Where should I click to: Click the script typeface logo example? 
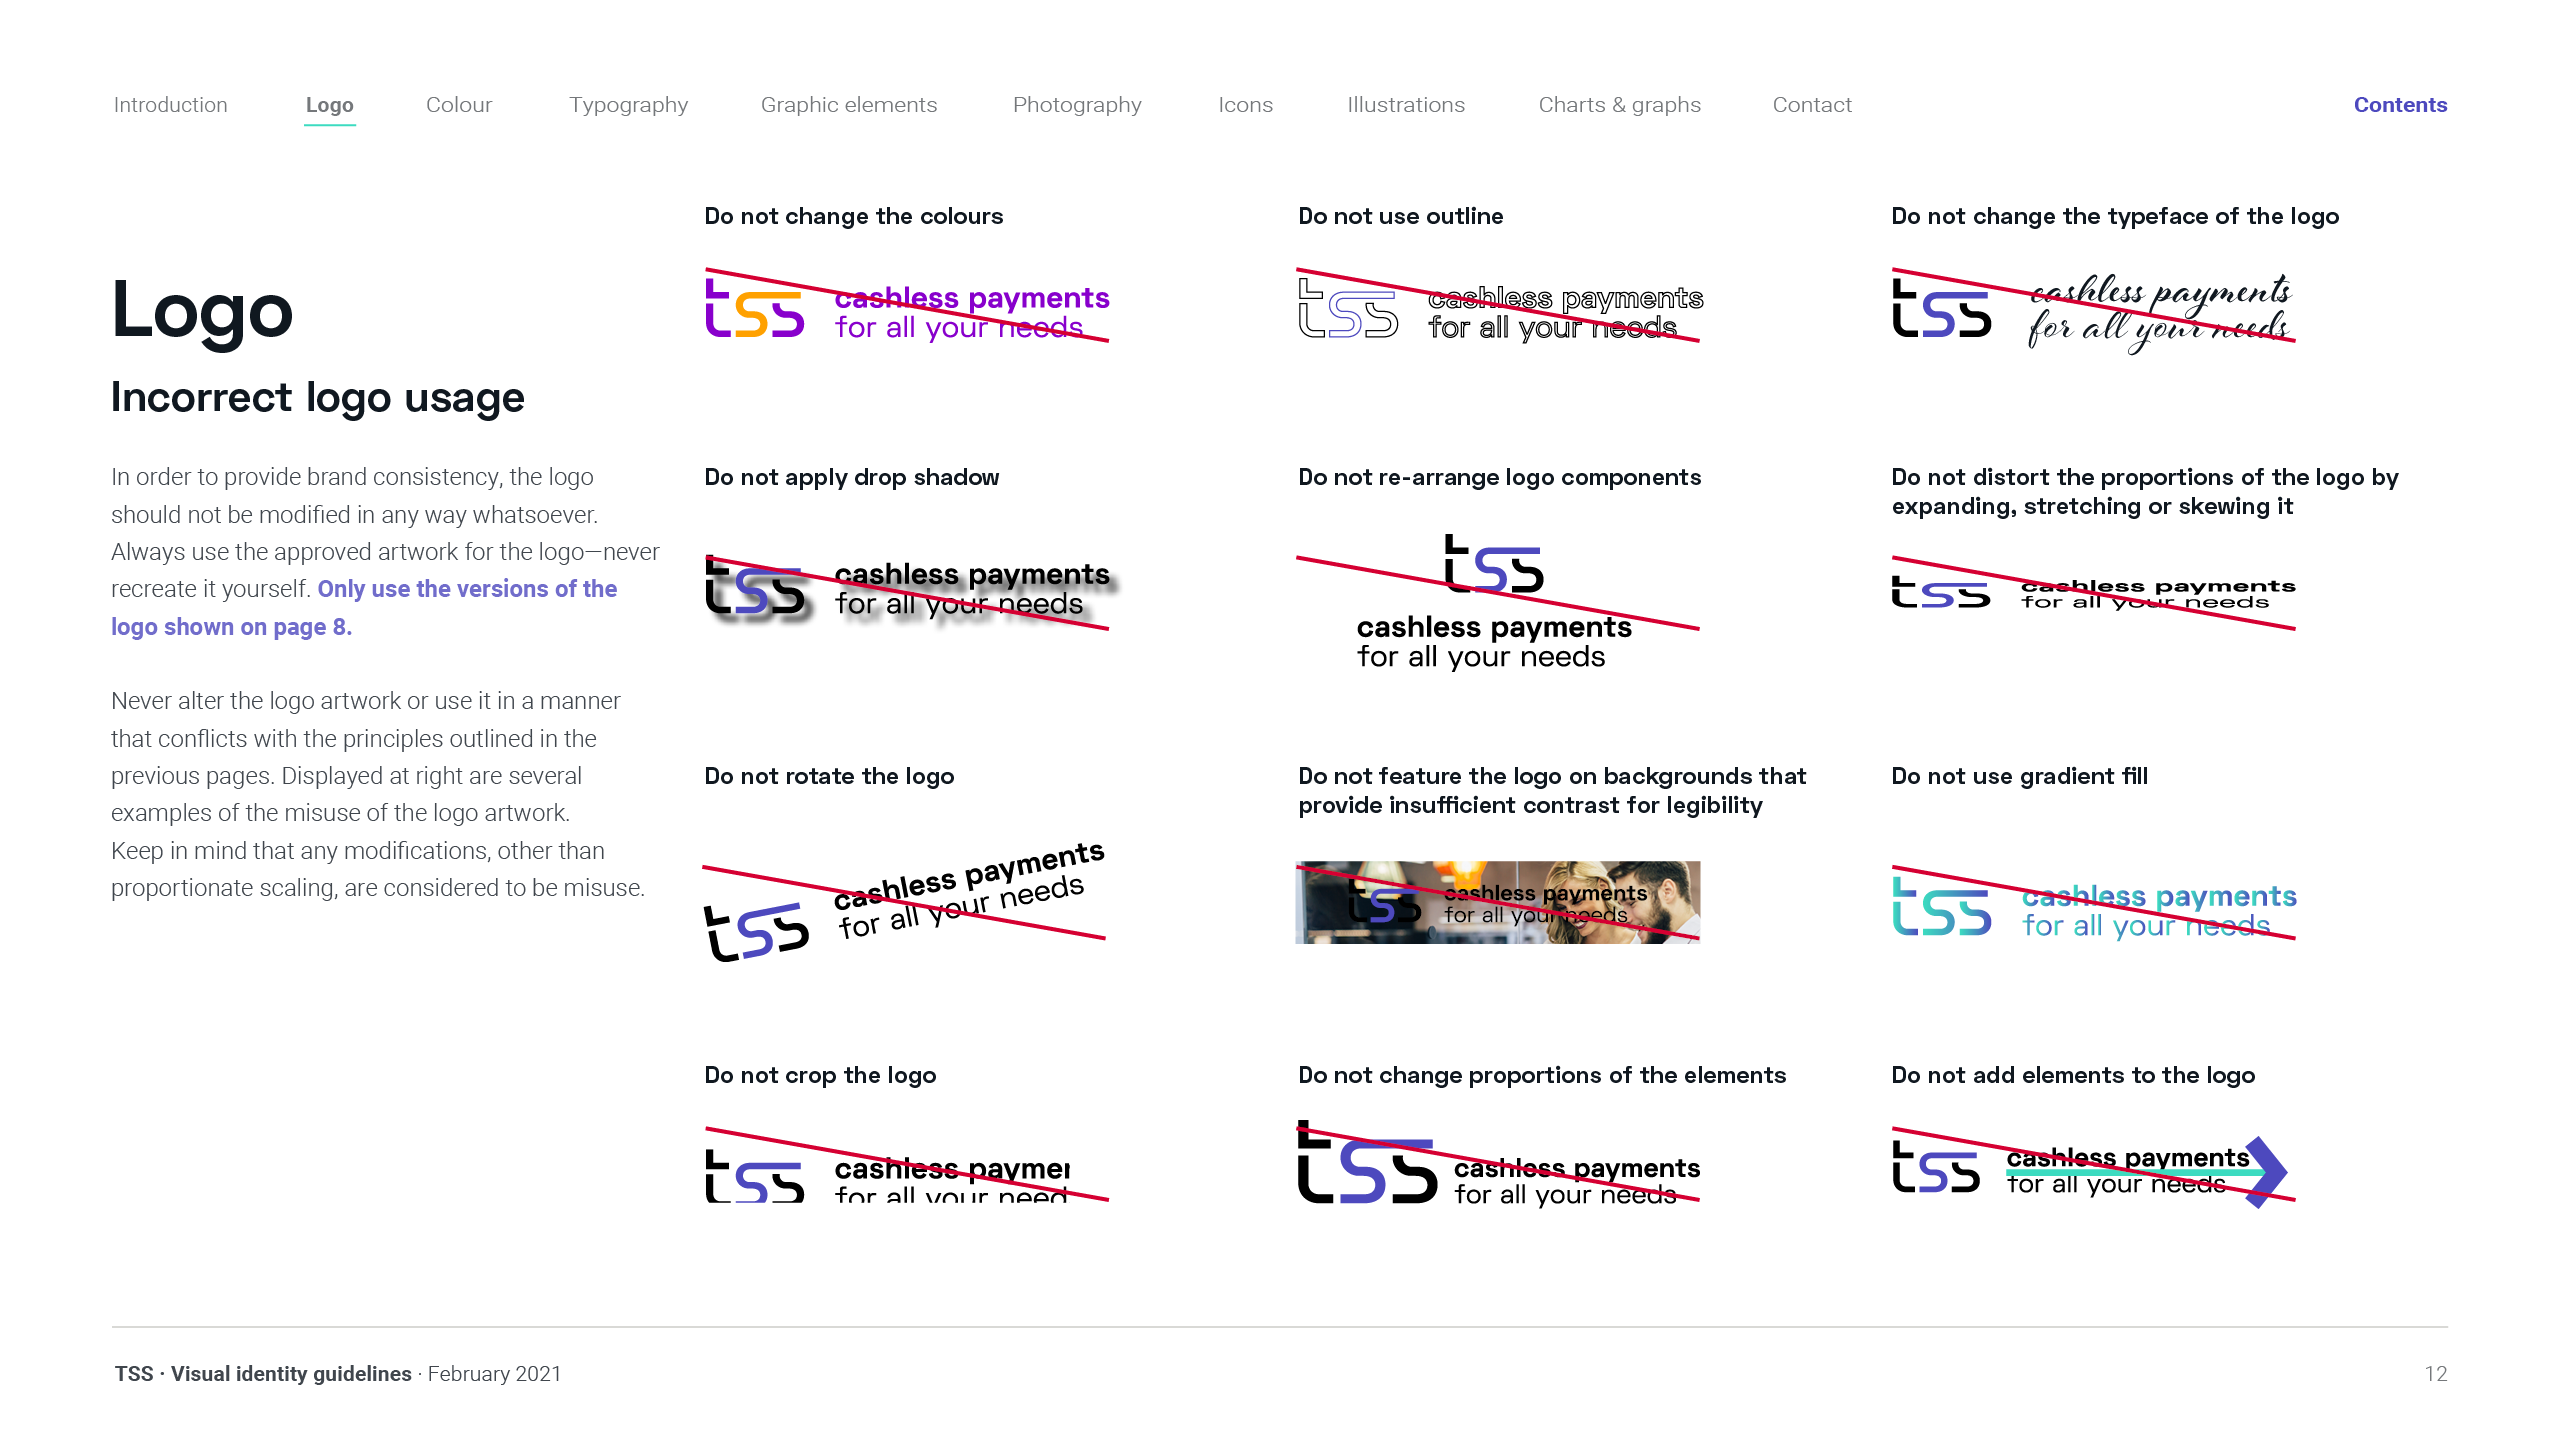point(2092,310)
